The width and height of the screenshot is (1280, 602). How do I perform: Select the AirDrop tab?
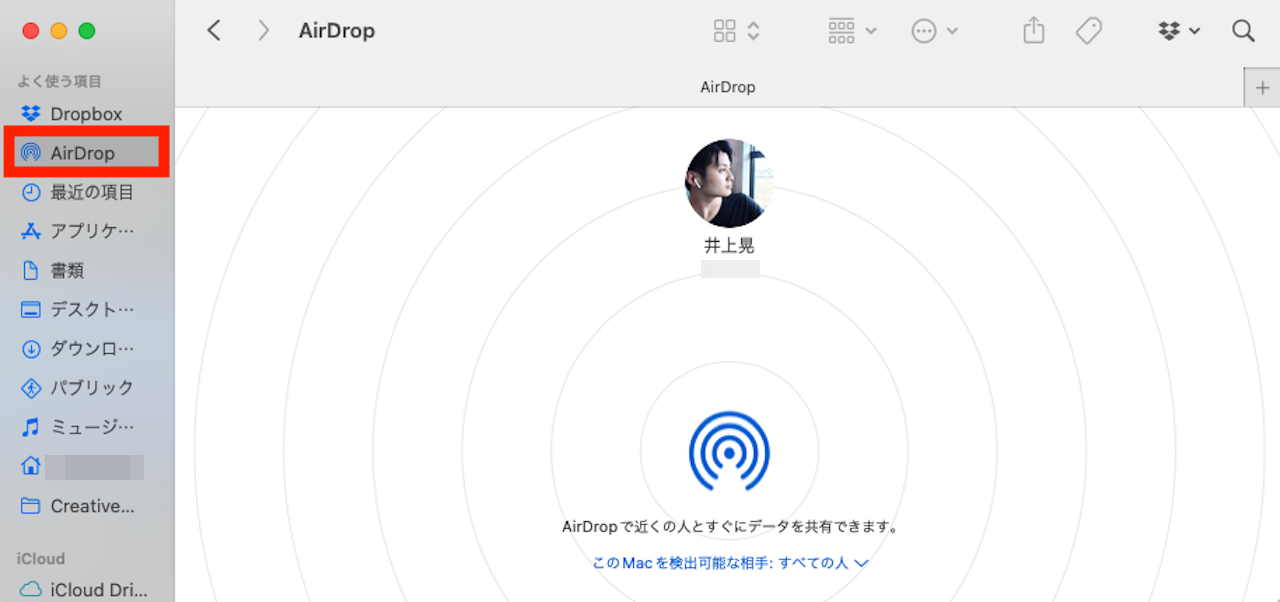coord(727,87)
